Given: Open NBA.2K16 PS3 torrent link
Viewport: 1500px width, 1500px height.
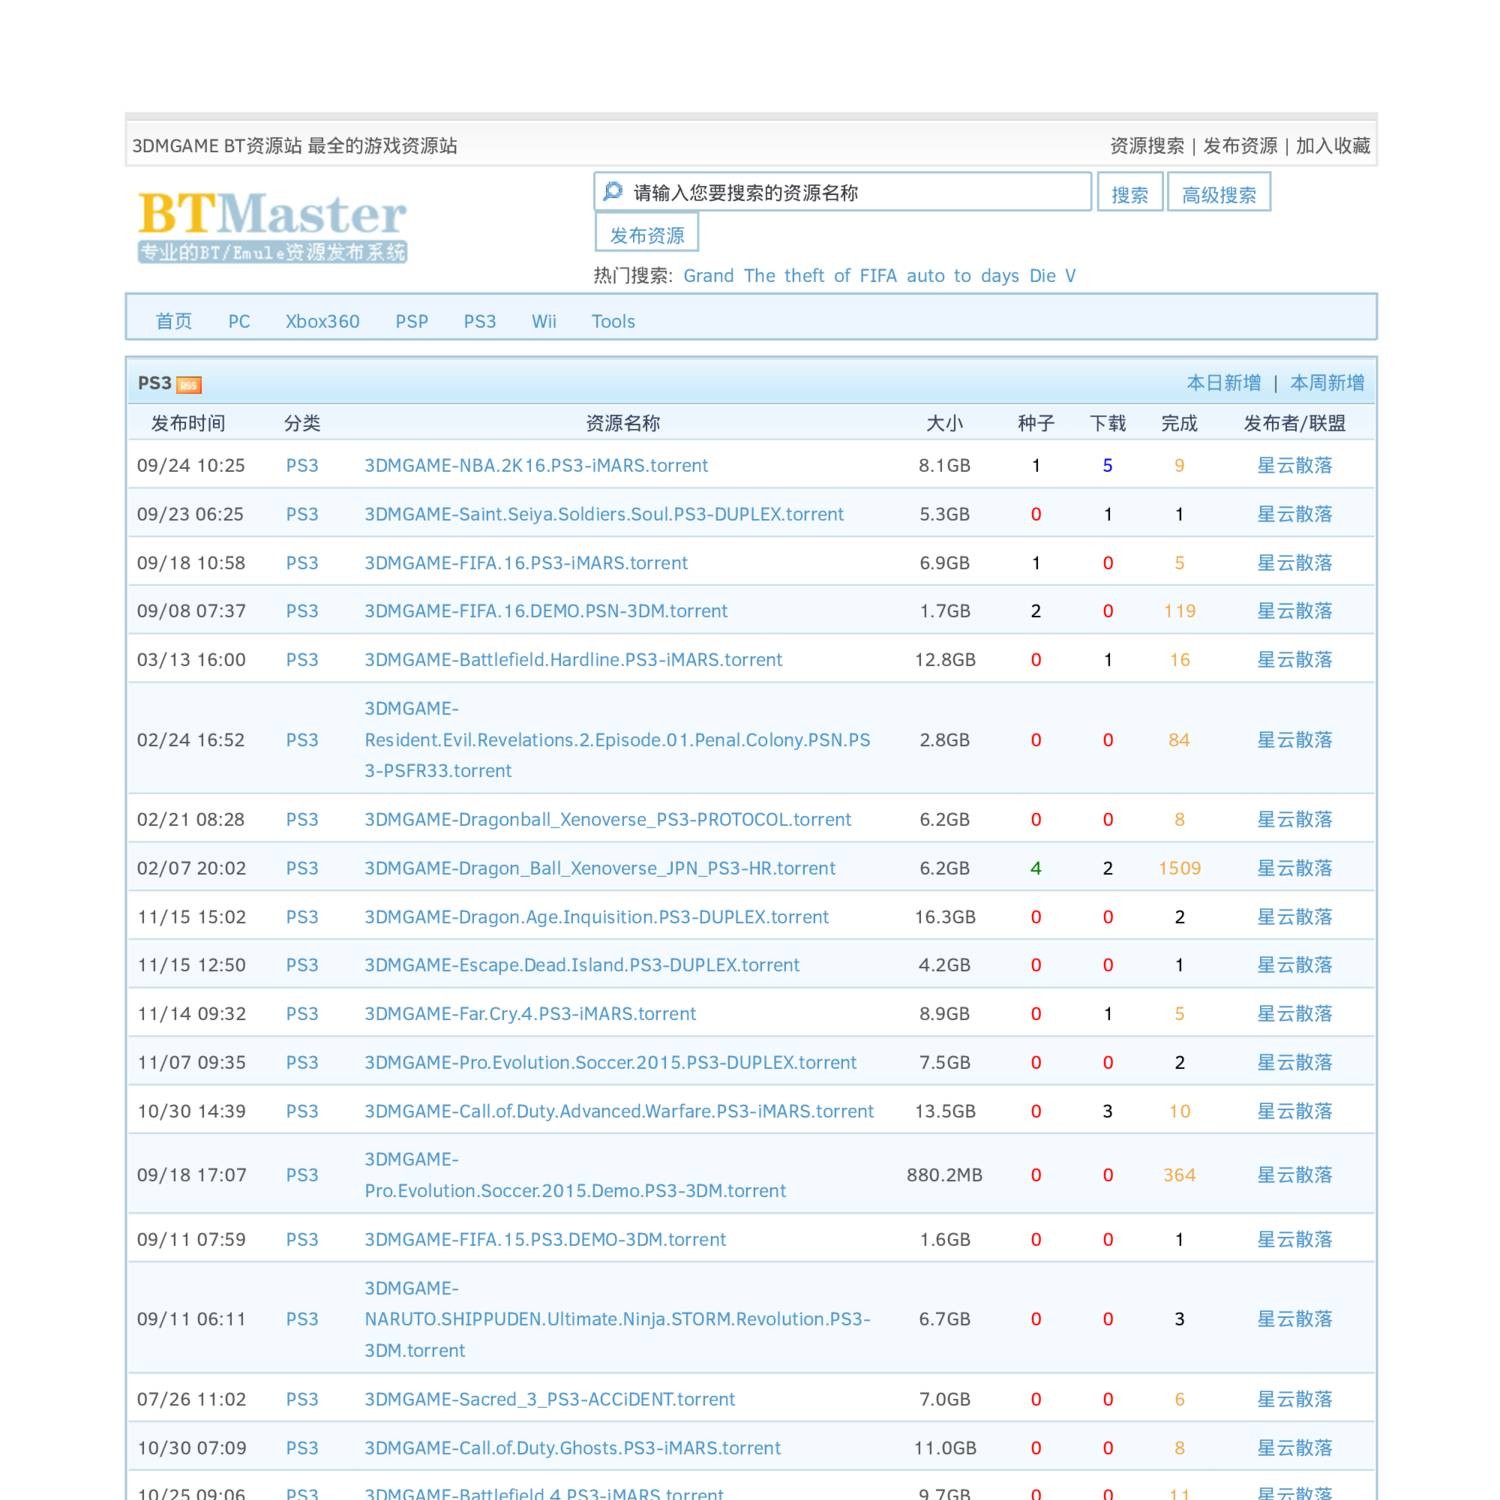Looking at the screenshot, I should [536, 465].
